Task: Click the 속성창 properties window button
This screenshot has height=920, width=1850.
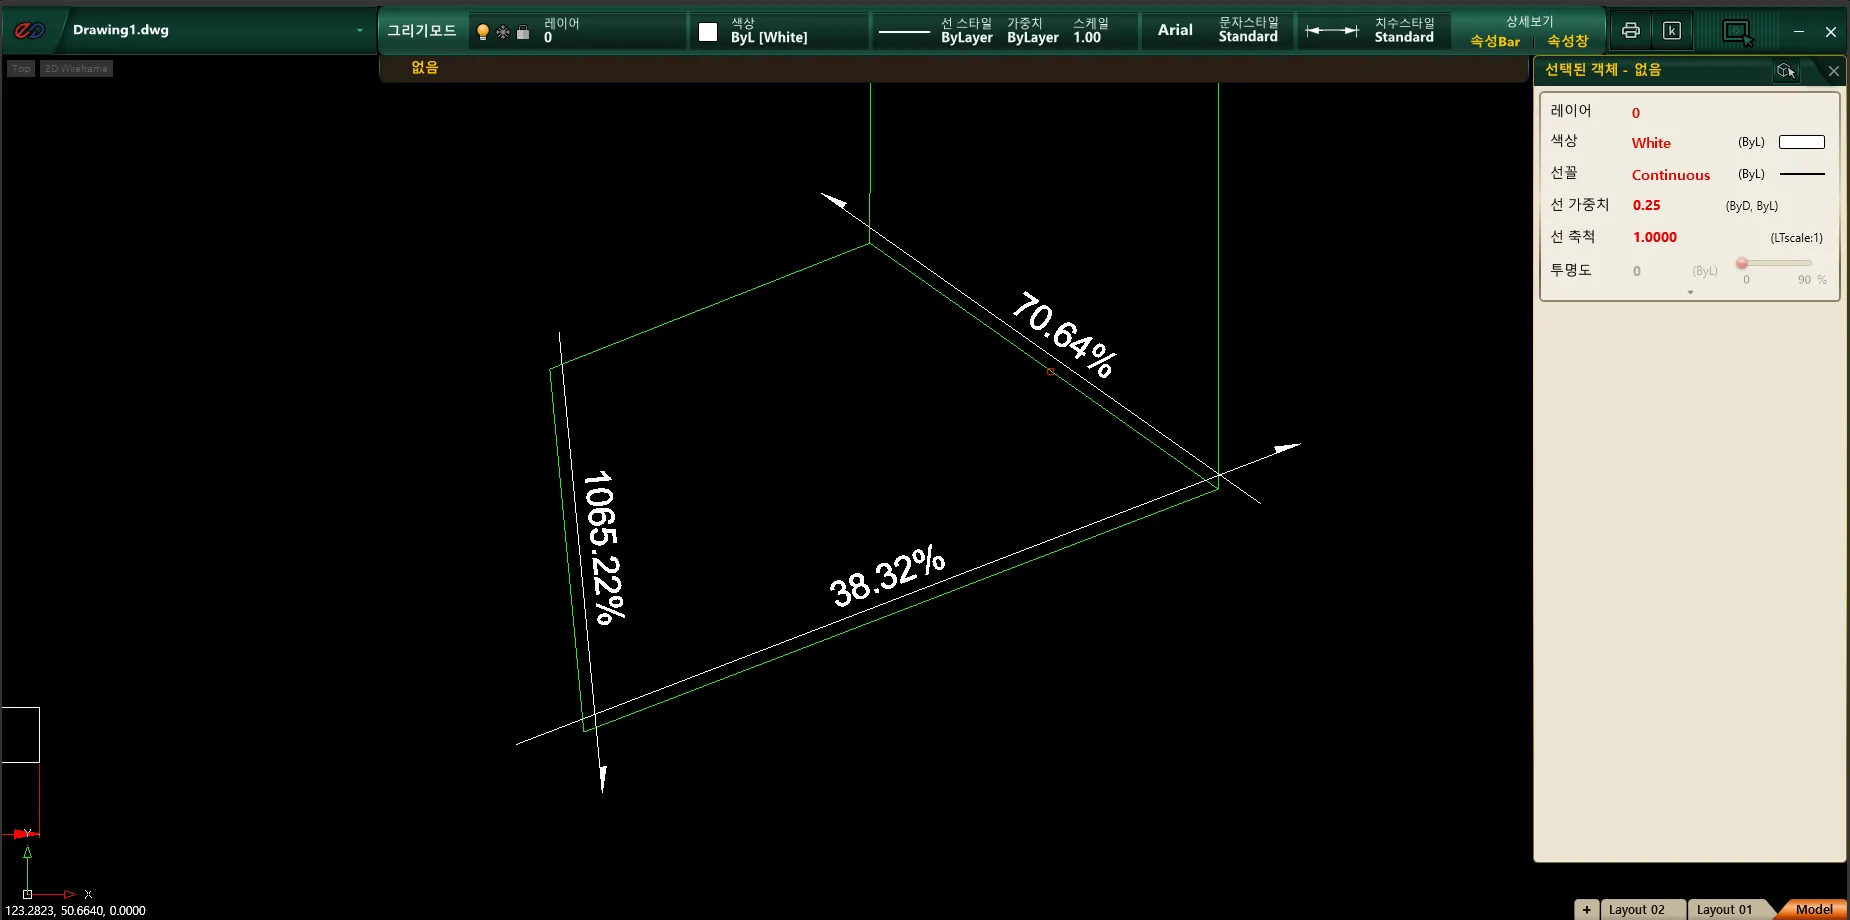Action: [x=1567, y=41]
